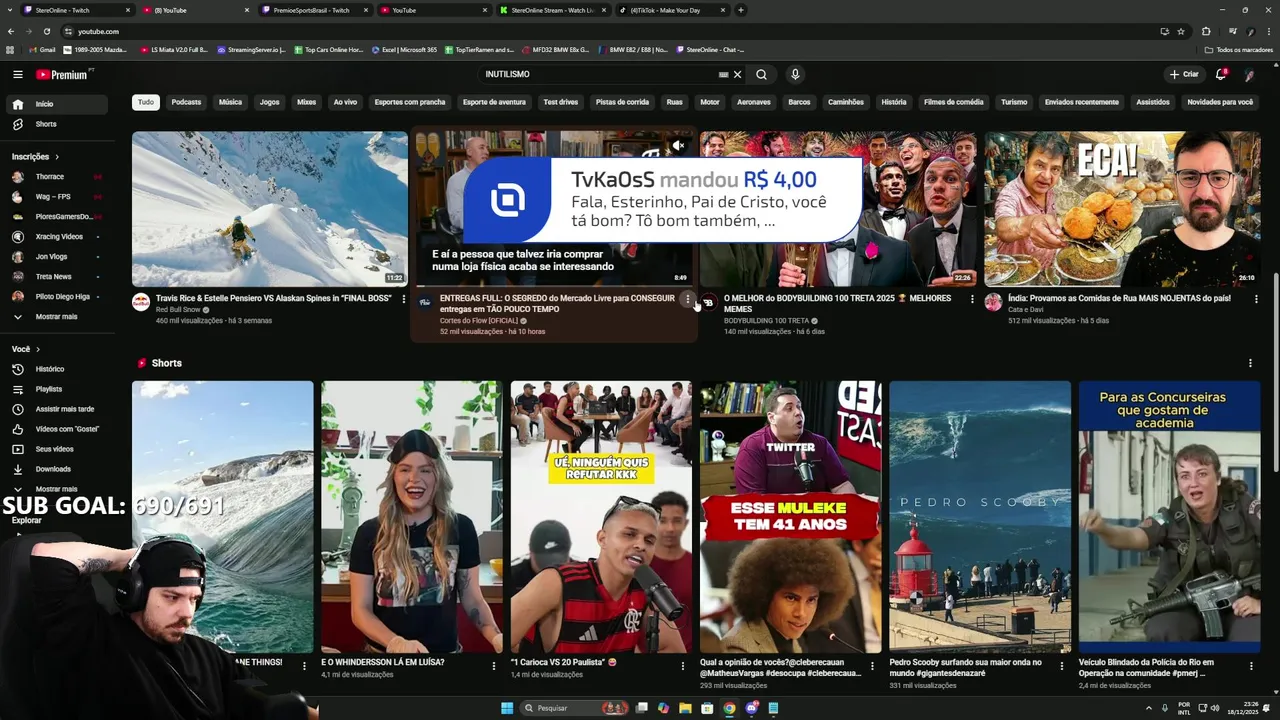
Task: Select the Test drives filter chip
Action: point(560,102)
